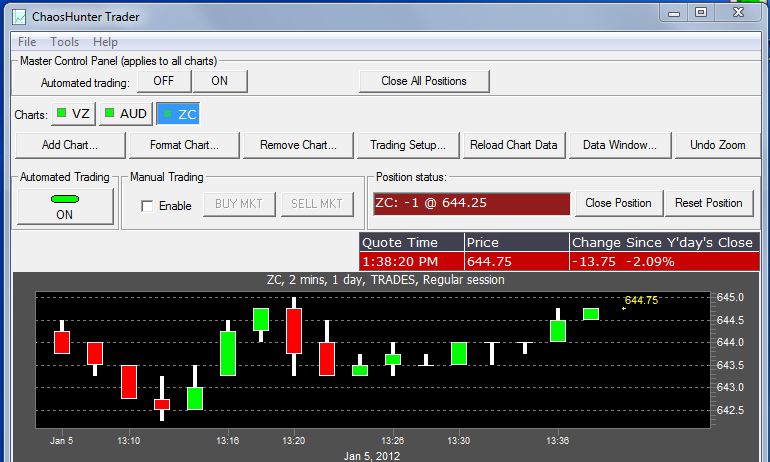Screen dimensions: 770x462
Task: Click BUY MKT button
Action: tap(239, 204)
